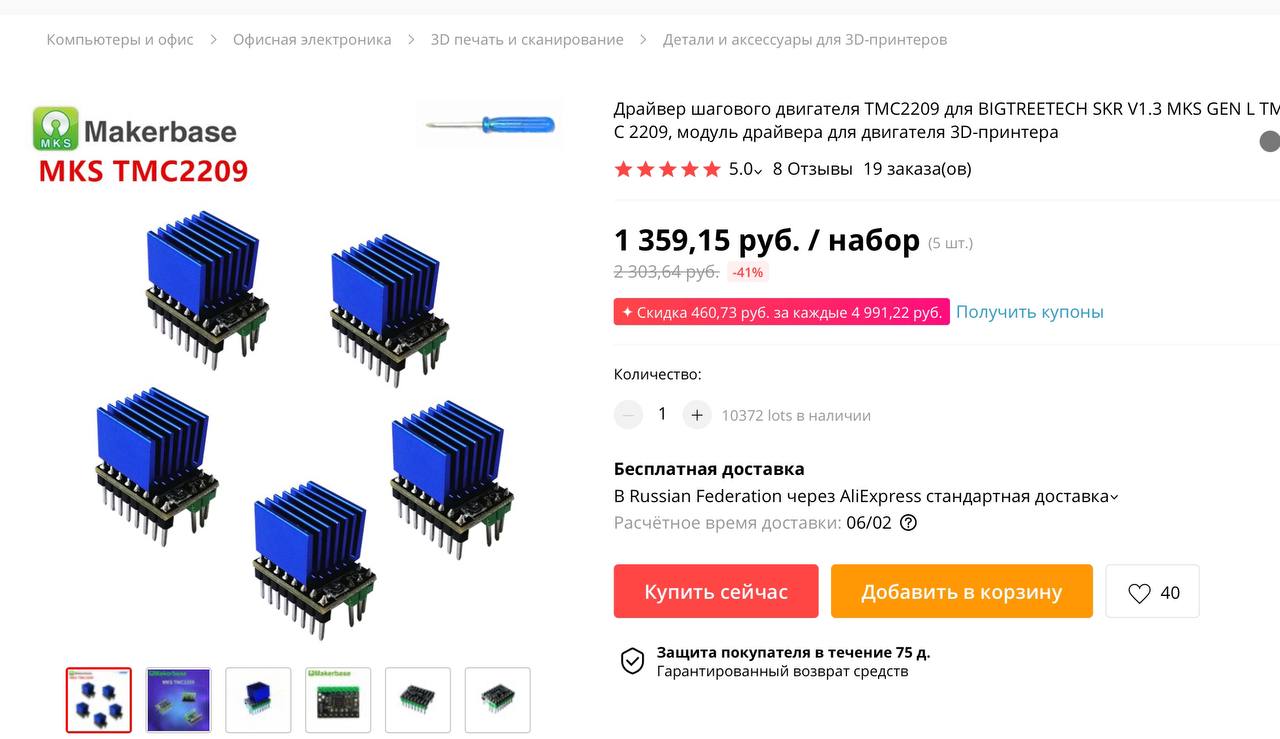Click the gray circle icon beside title

pyautogui.click(x=1269, y=141)
